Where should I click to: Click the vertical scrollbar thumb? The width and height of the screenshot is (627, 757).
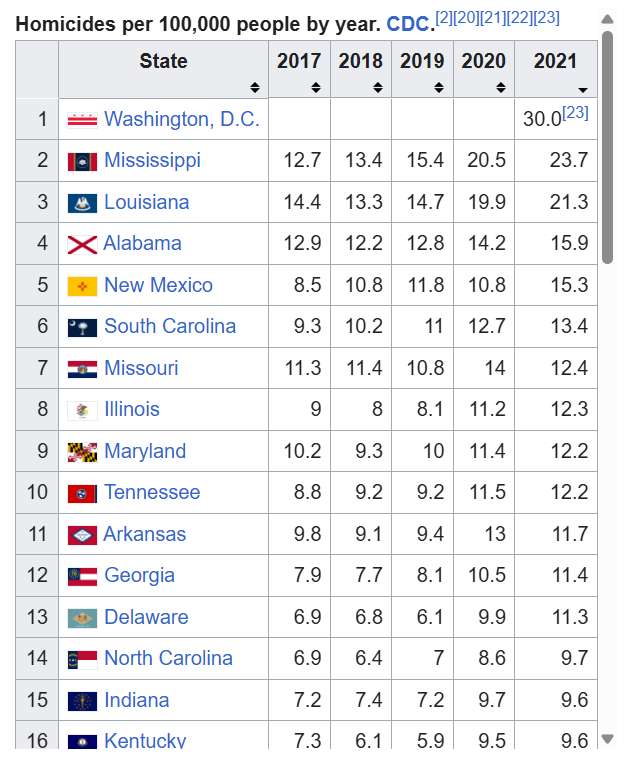click(x=607, y=145)
